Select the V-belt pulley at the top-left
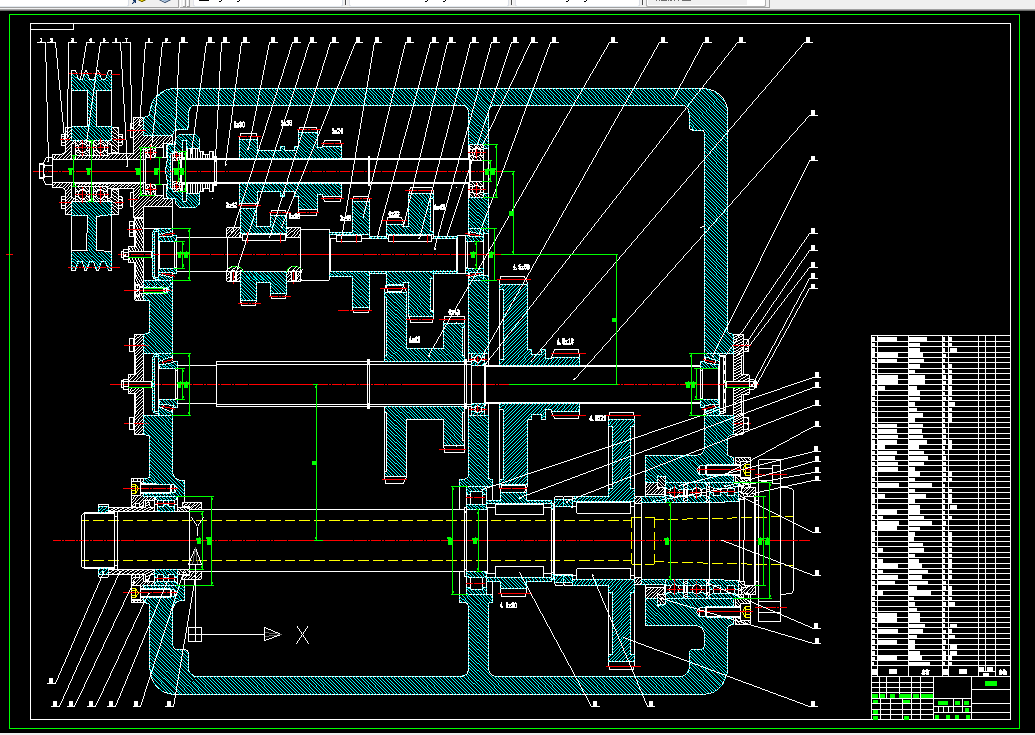 [92, 172]
